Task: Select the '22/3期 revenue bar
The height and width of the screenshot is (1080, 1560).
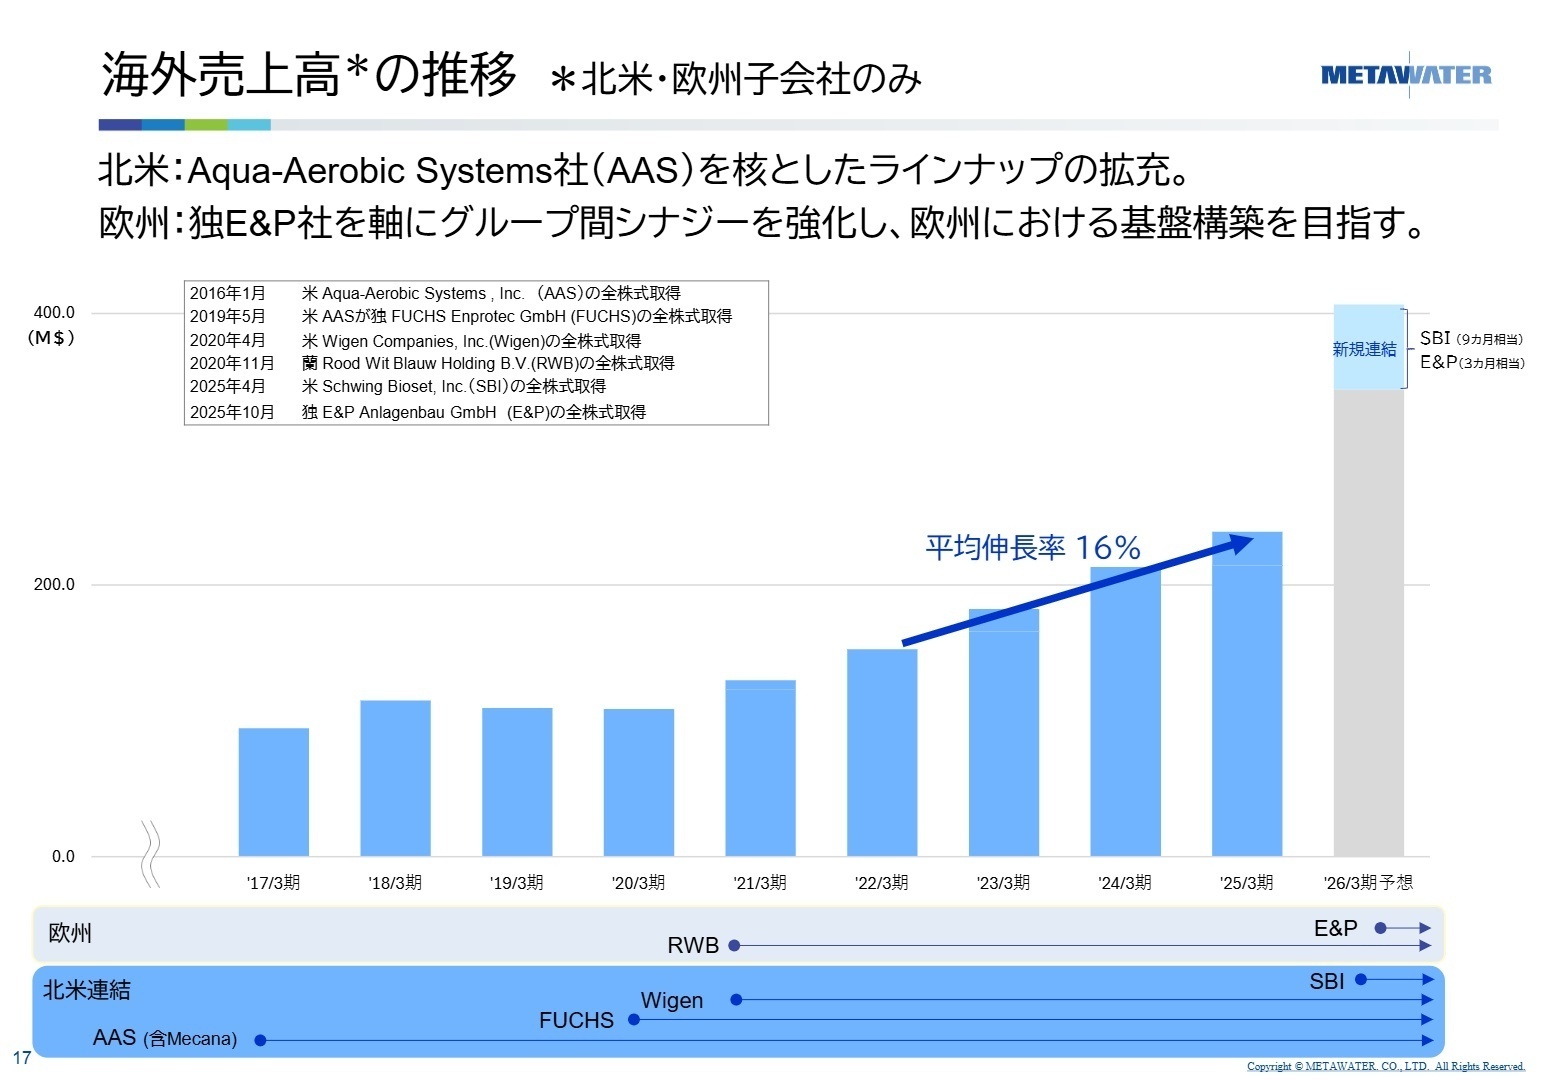Action: click(881, 750)
